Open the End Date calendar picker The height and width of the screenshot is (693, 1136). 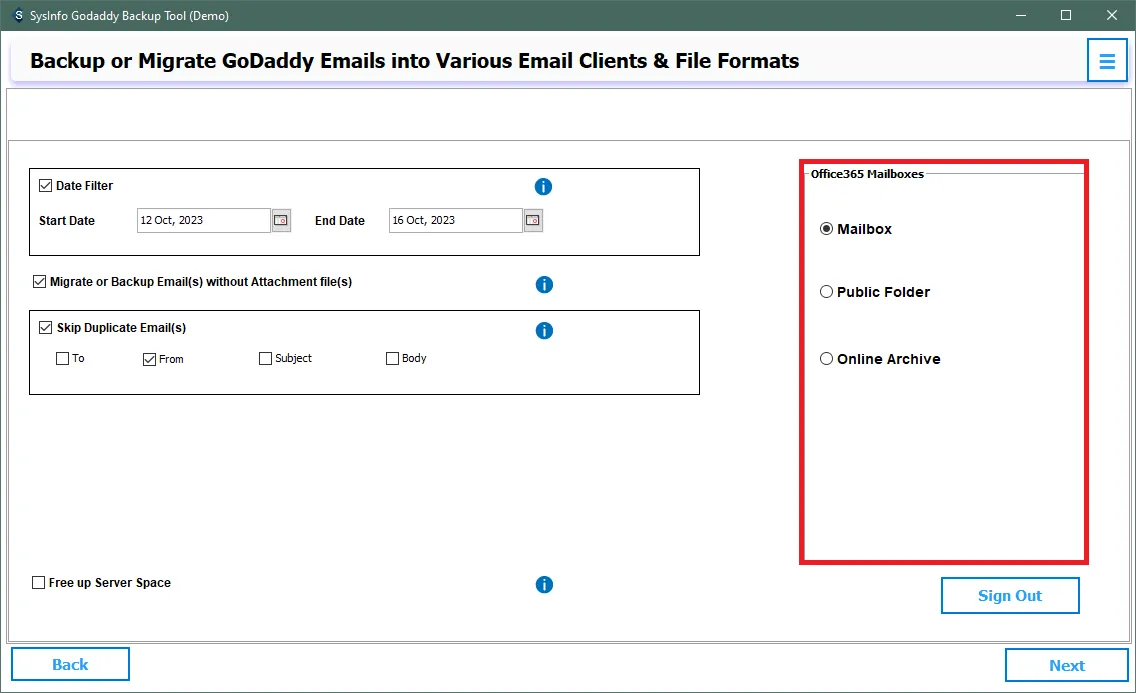(x=533, y=220)
